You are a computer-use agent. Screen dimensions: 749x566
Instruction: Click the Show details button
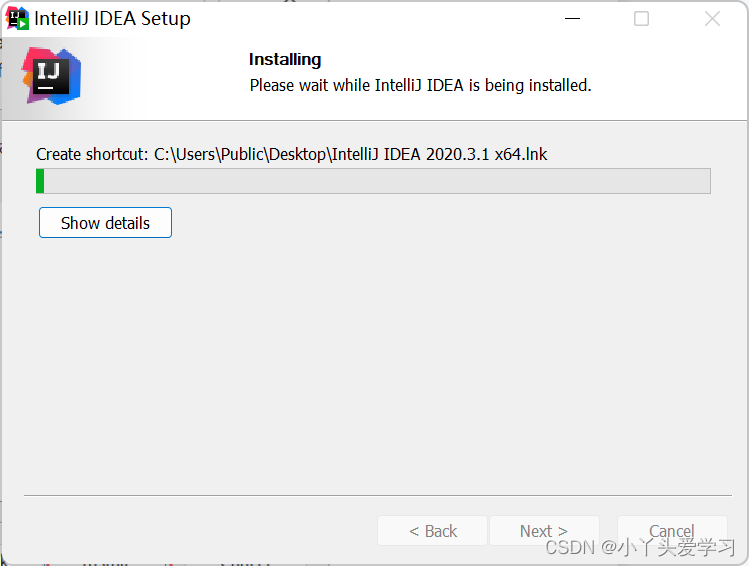pyautogui.click(x=105, y=223)
